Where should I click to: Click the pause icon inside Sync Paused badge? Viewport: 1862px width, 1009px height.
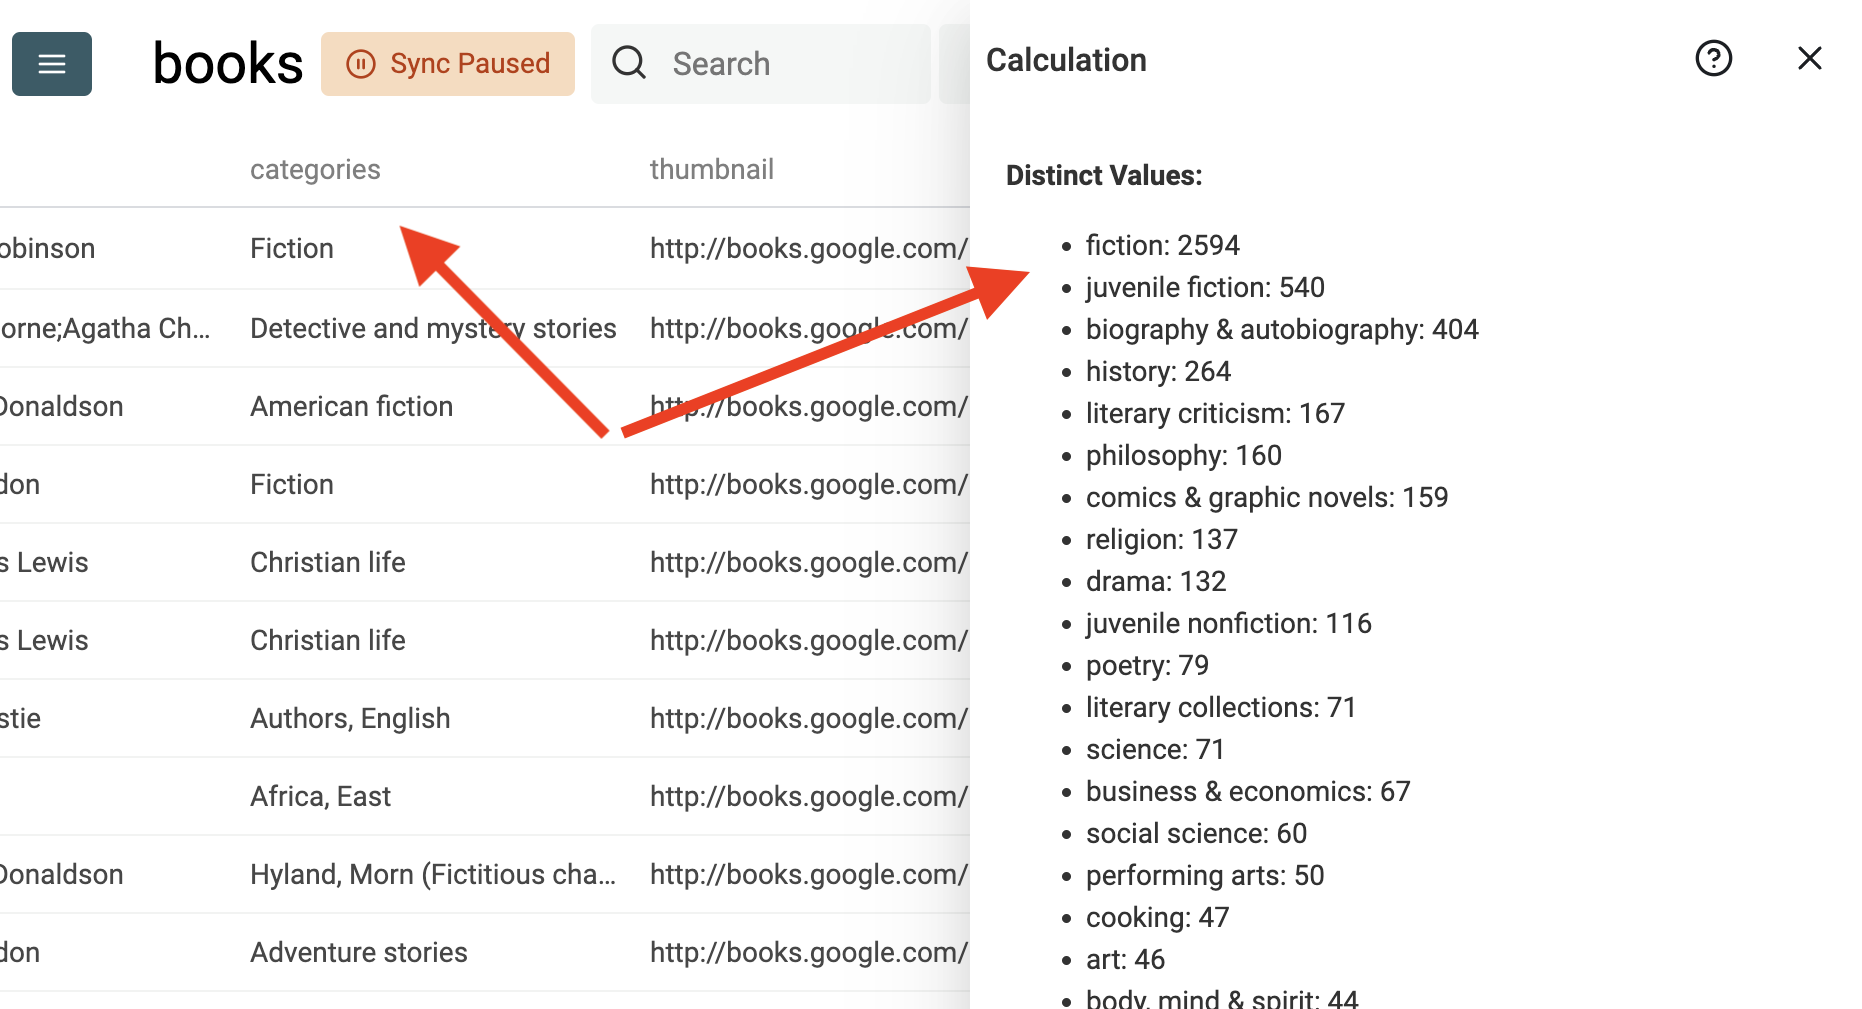click(x=360, y=63)
